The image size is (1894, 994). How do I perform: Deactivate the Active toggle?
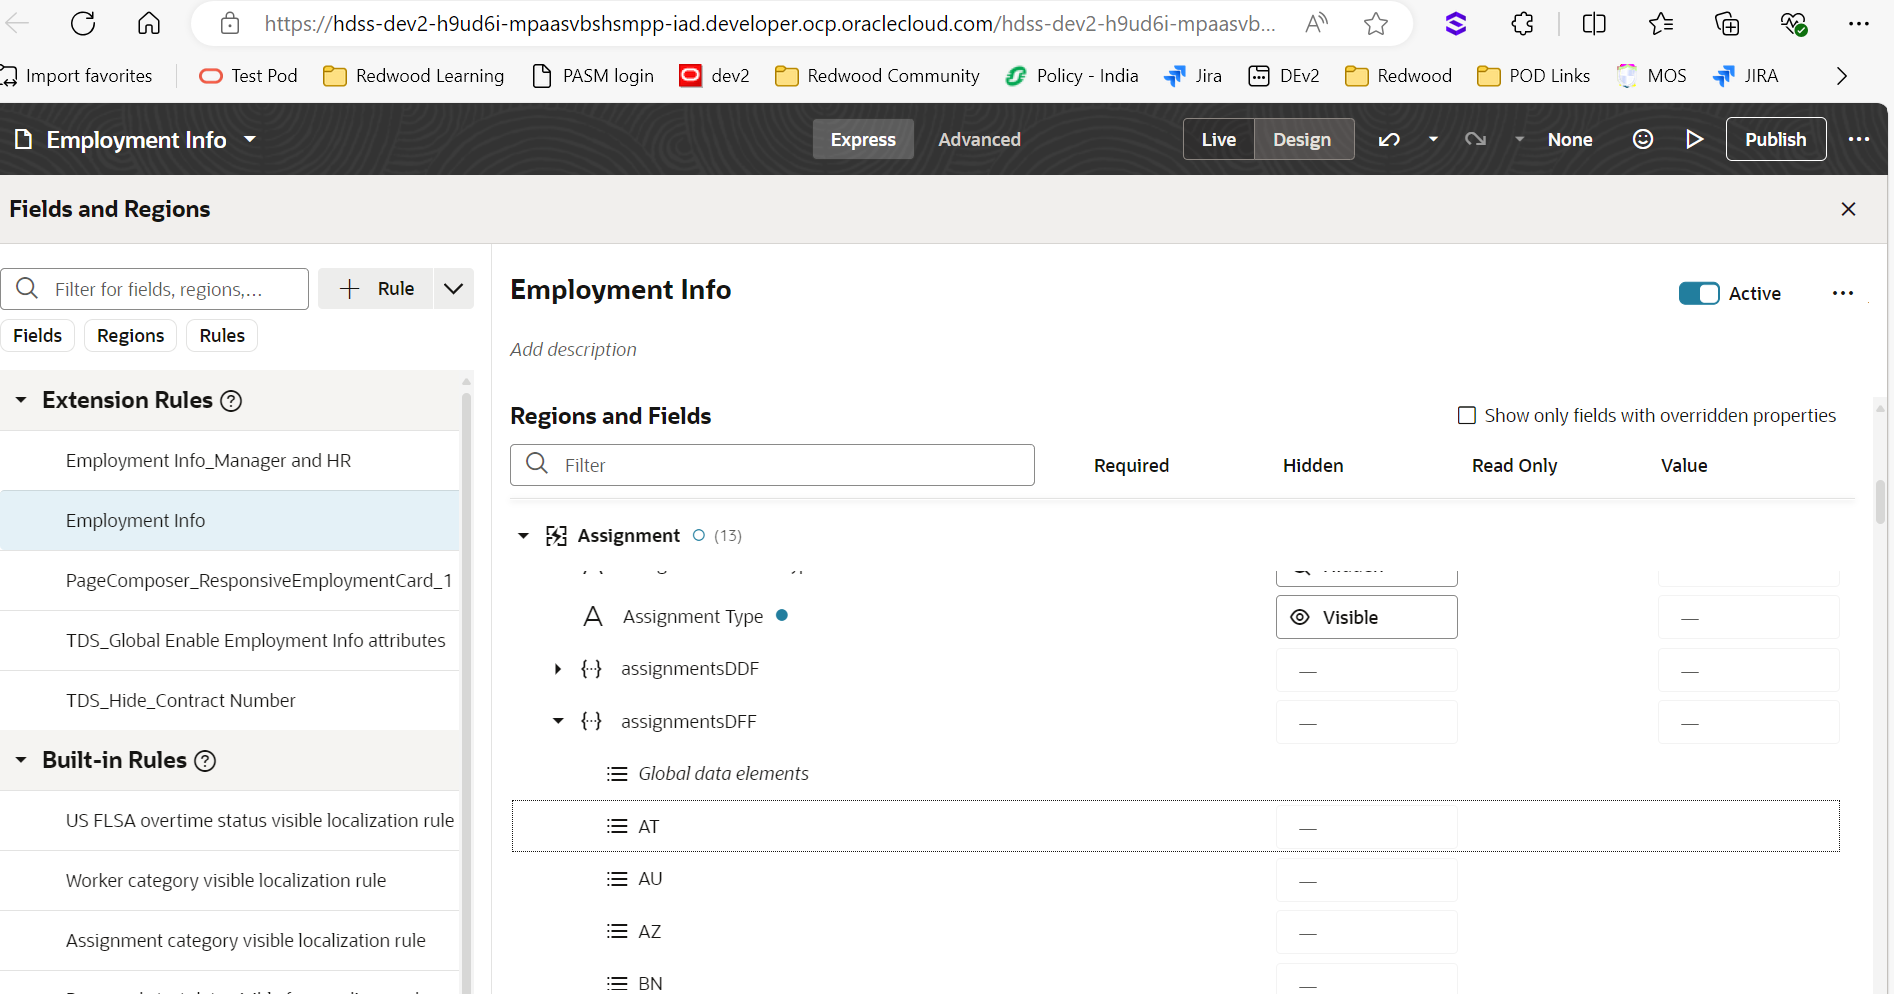(1698, 293)
